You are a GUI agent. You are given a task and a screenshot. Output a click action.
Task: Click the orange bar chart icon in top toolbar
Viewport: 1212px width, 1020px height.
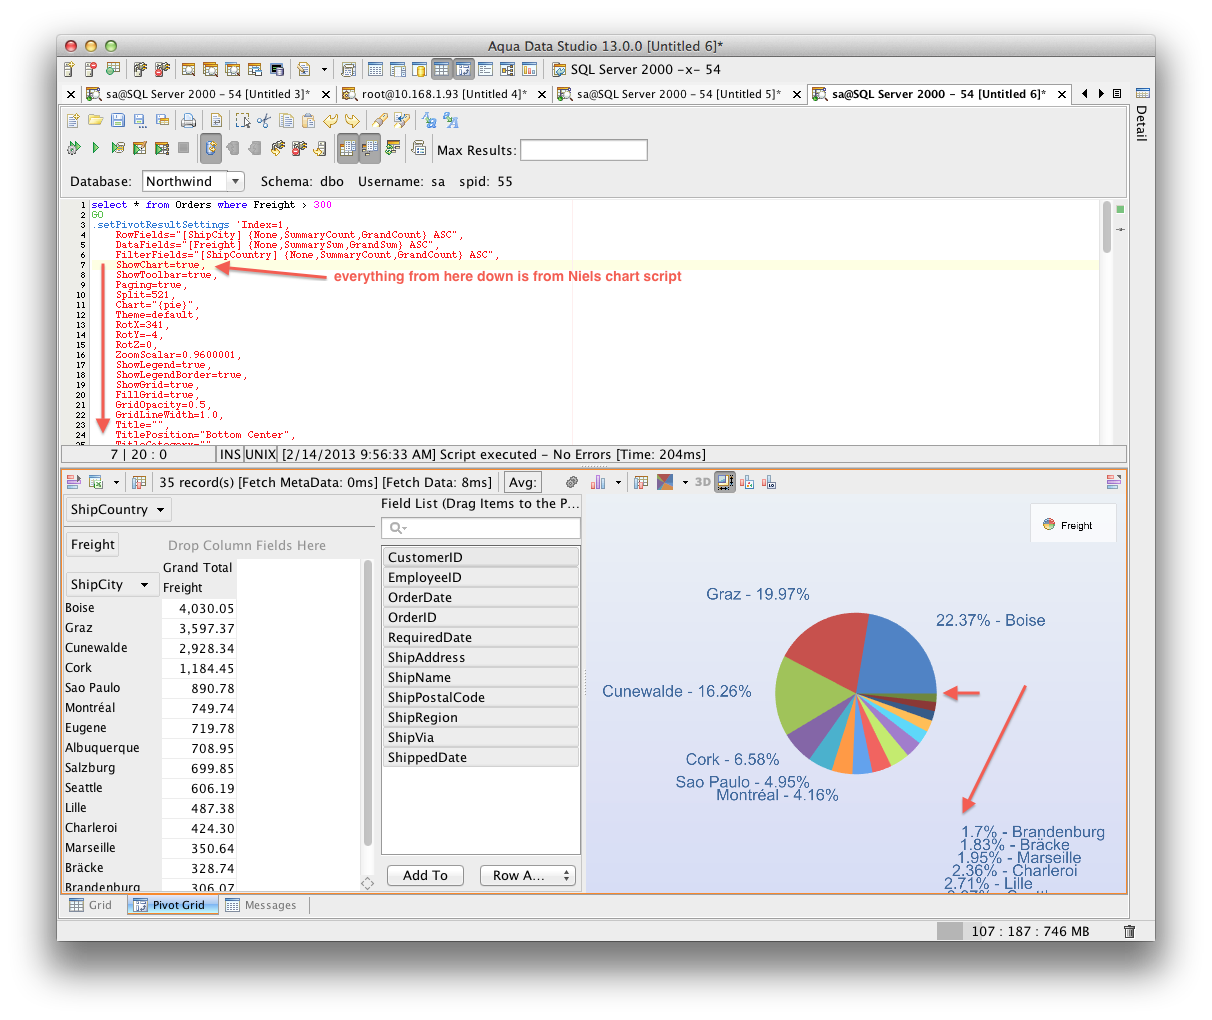[529, 69]
